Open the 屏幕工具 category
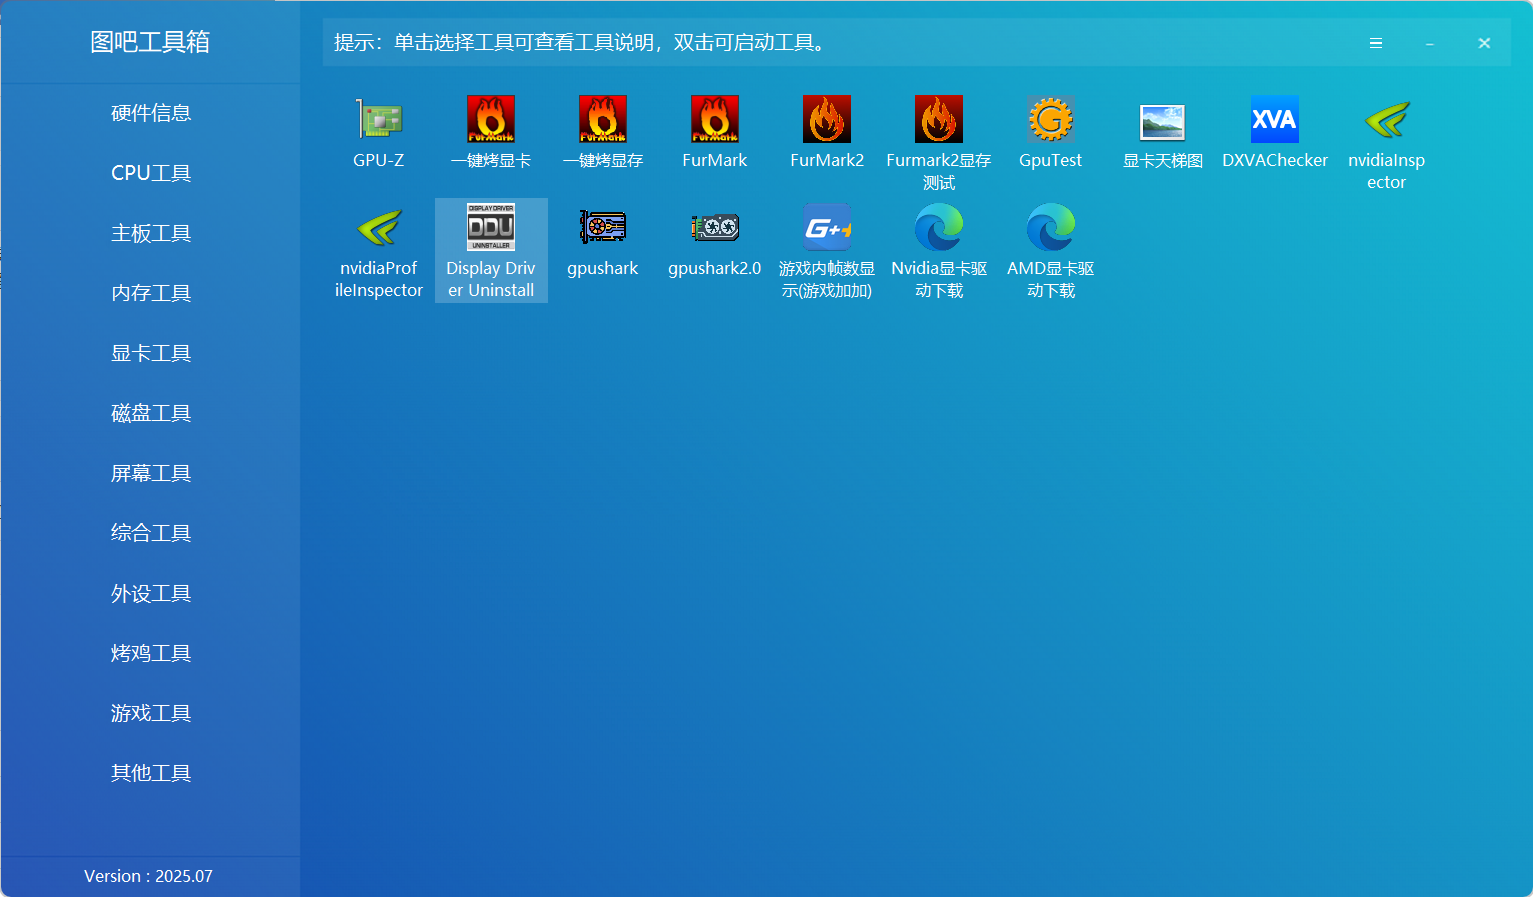This screenshot has width=1533, height=897. pos(151,473)
